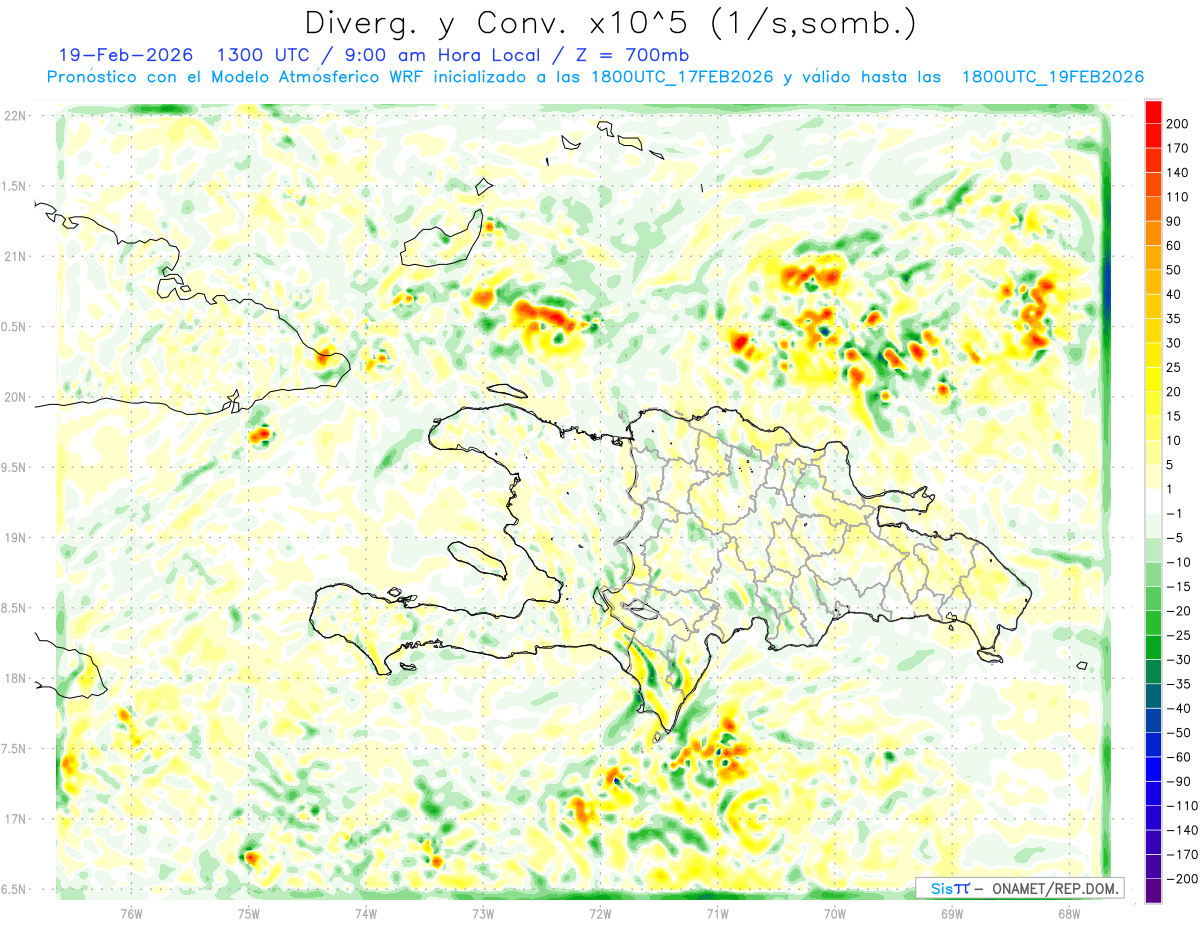Click the '75W' longitude label
This screenshot has width=1200, height=927.
(x=249, y=912)
